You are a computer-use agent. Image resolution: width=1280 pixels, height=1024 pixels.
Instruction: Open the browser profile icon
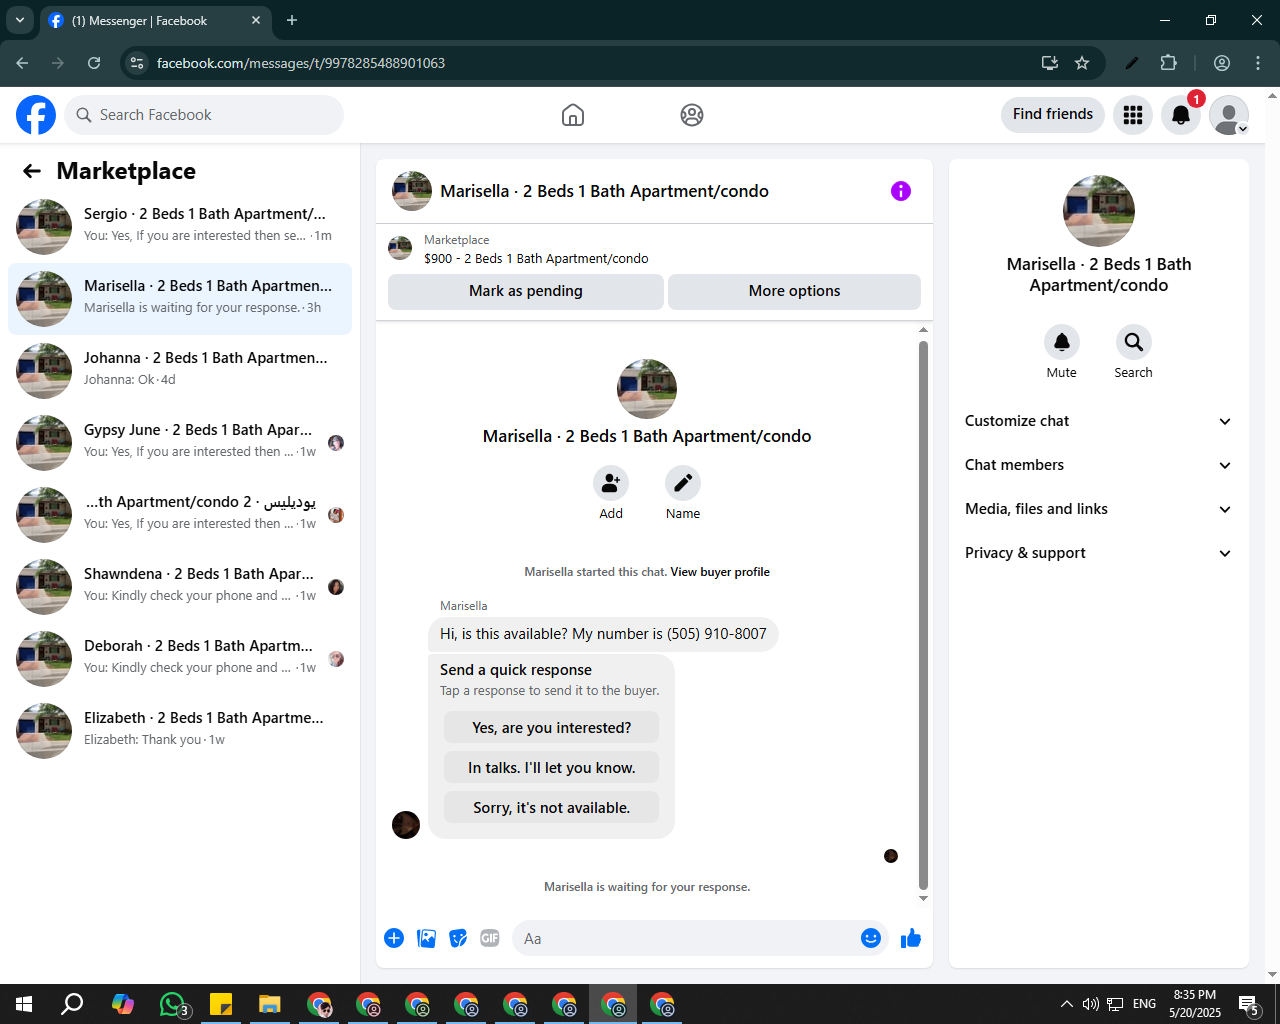[x=1222, y=63]
